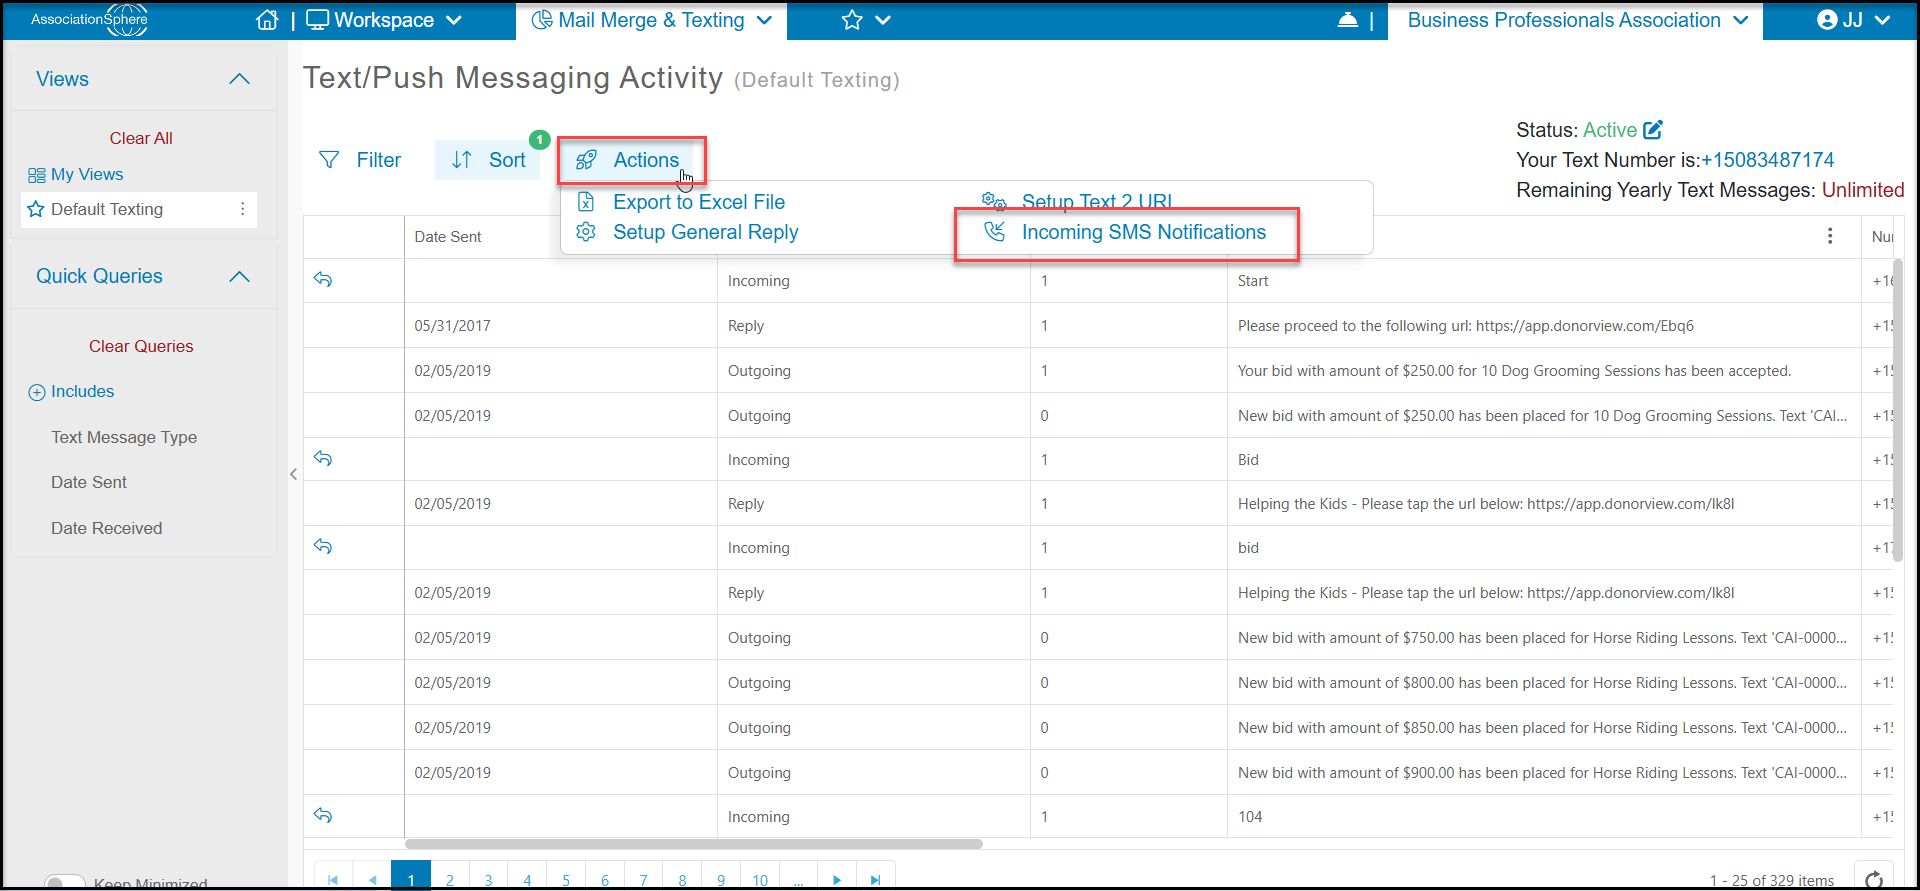Reply to the lowercase 'bid' incoming message
The image size is (1920, 891).
pos(323,547)
